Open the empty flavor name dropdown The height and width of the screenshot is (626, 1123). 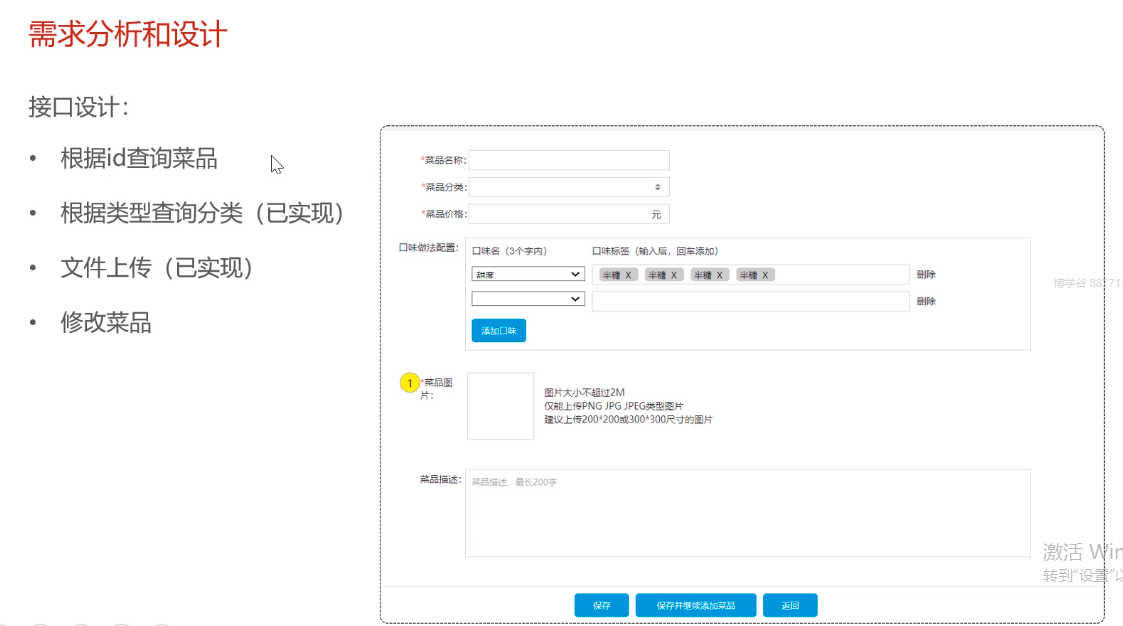[528, 299]
